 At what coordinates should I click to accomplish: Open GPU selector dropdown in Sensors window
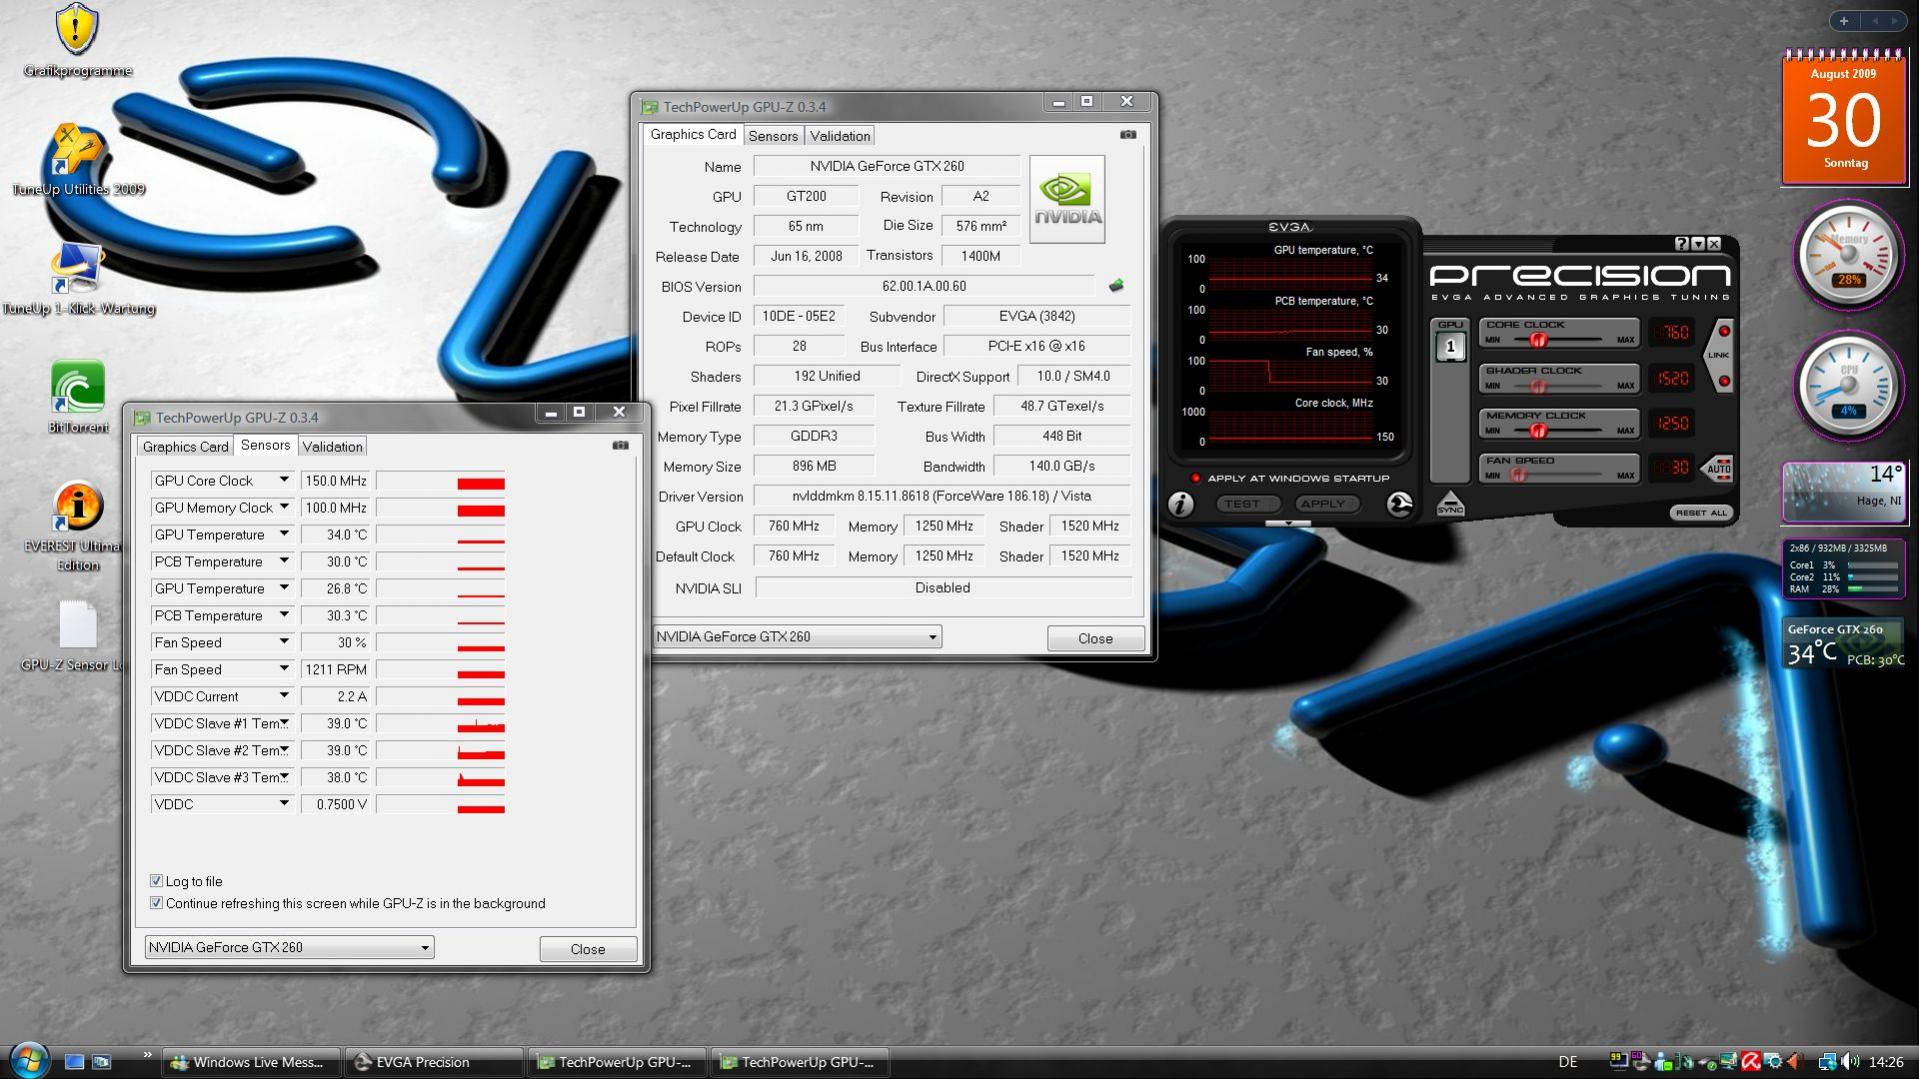pyautogui.click(x=289, y=947)
